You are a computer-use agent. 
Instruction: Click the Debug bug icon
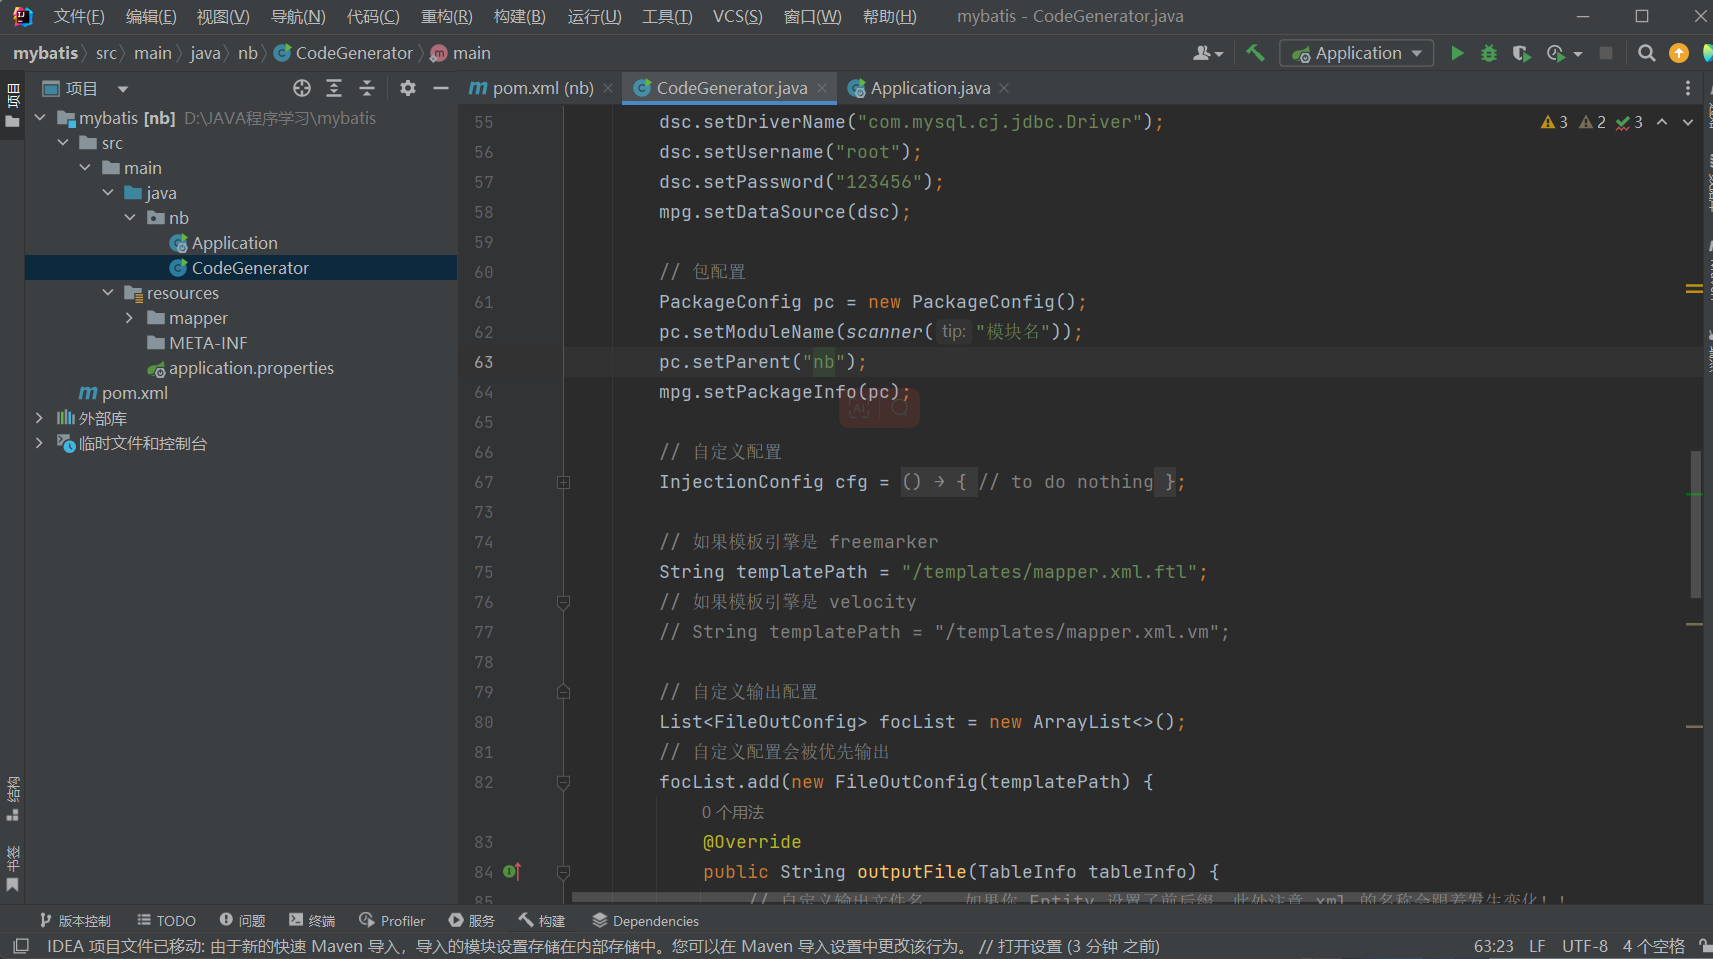pos(1489,53)
